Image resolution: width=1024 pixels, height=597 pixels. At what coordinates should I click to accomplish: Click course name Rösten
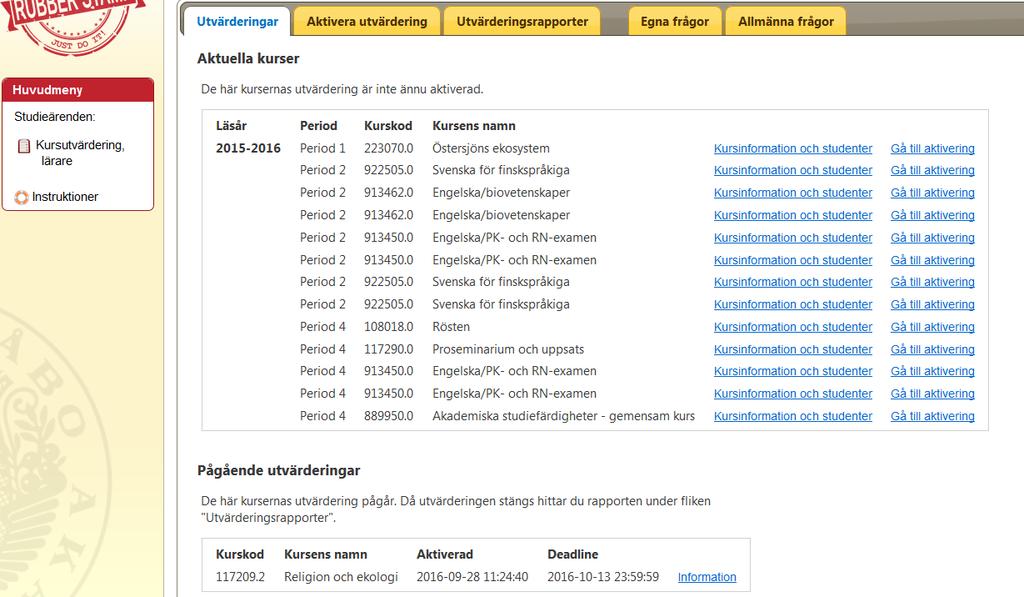pyautogui.click(x=451, y=327)
